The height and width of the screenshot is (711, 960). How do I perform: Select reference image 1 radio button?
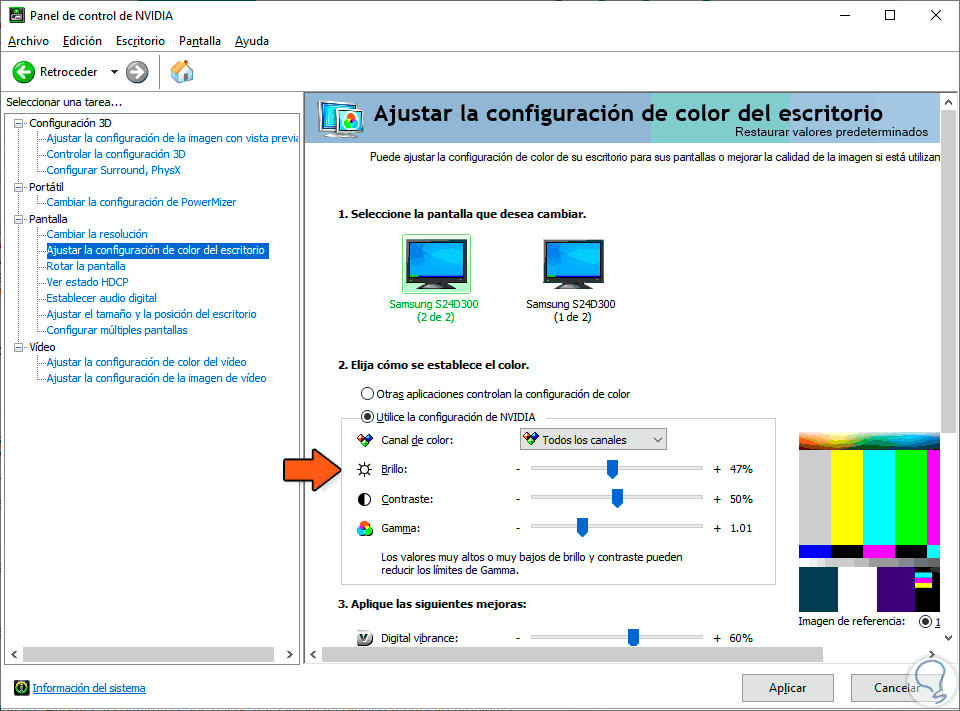925,622
